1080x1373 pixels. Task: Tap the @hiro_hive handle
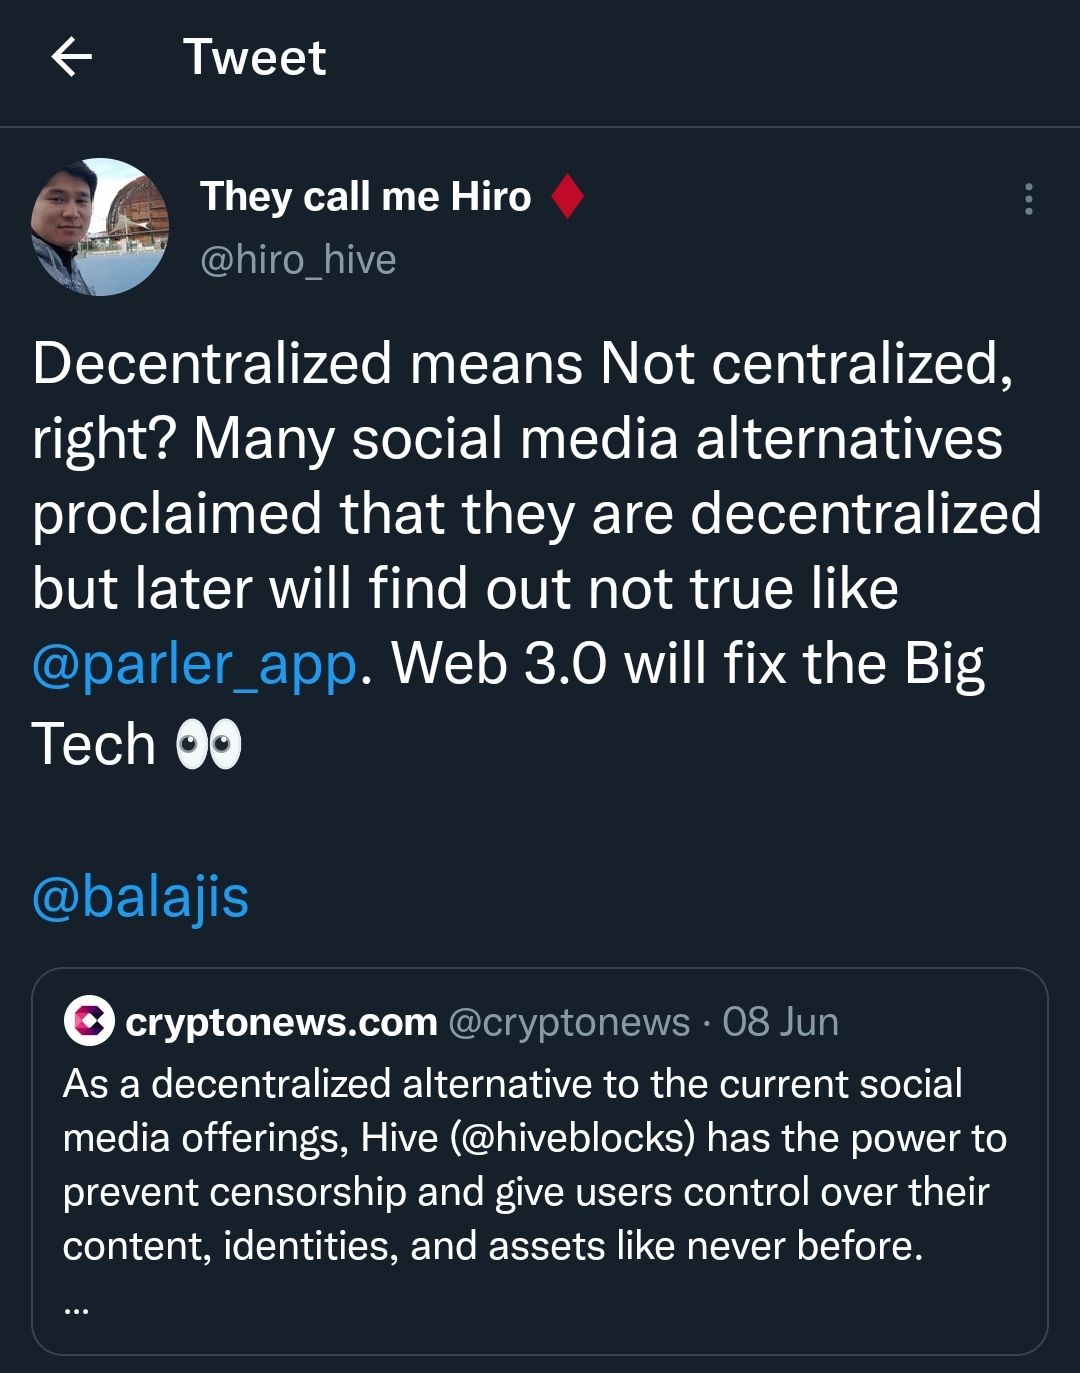pos(298,260)
